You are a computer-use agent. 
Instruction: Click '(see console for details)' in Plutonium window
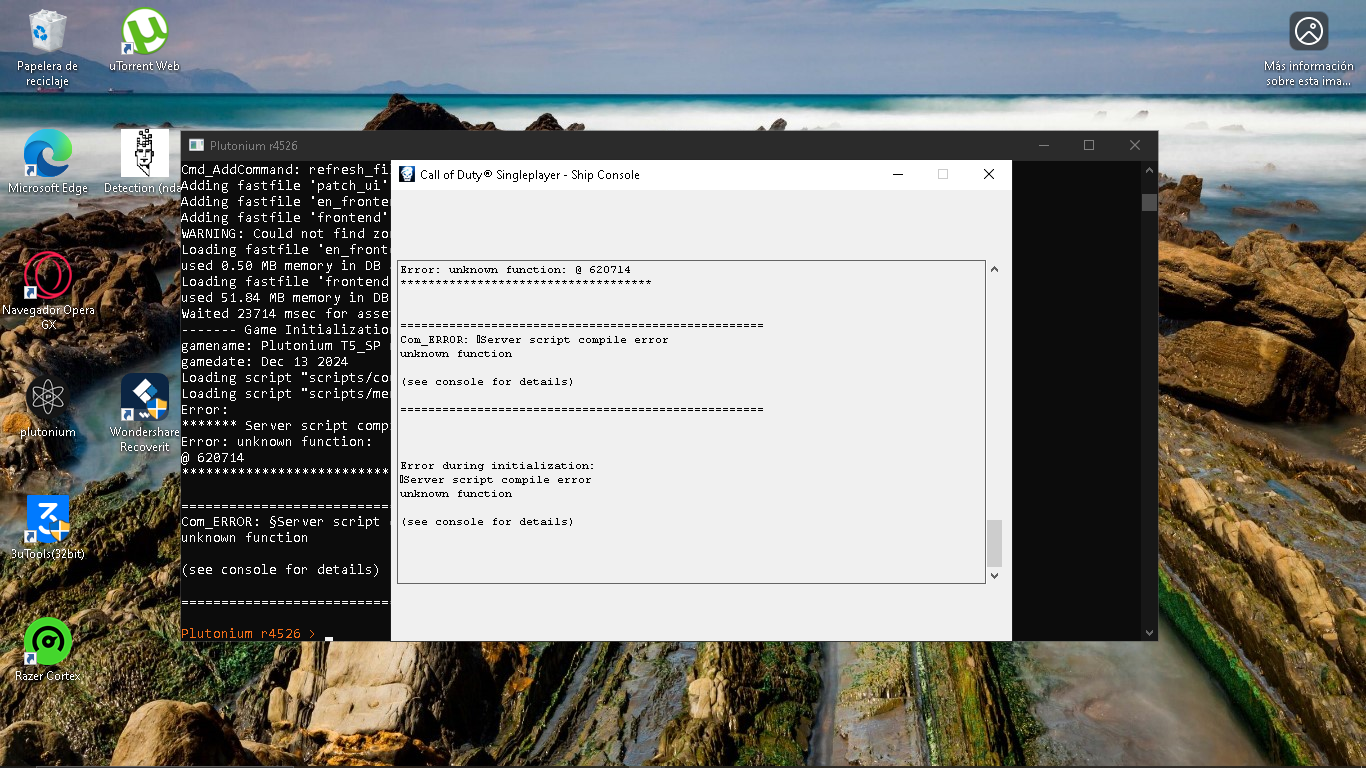pos(280,570)
